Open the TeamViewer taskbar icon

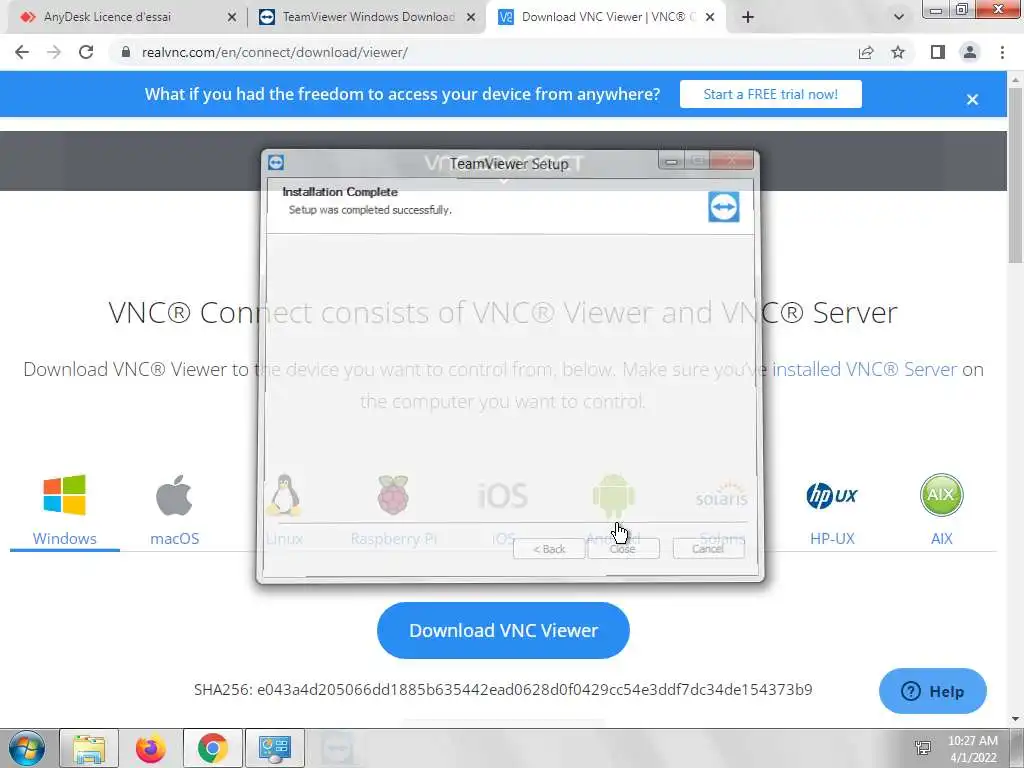point(337,748)
